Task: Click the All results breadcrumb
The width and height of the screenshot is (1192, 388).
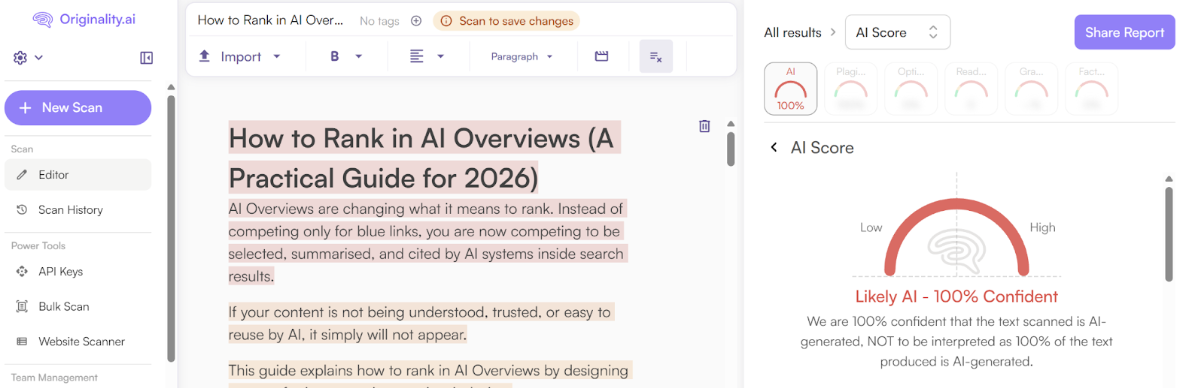Action: coord(793,33)
